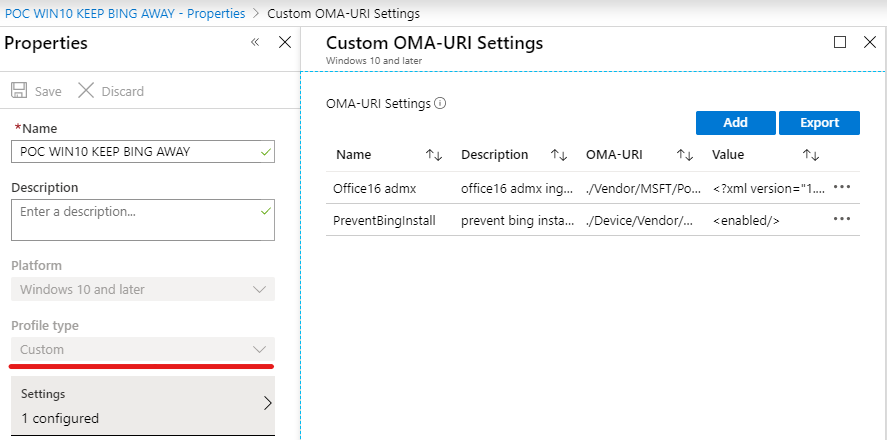
Task: Click Custom OMA-URI Settings breadcrumb
Action: [x=343, y=13]
